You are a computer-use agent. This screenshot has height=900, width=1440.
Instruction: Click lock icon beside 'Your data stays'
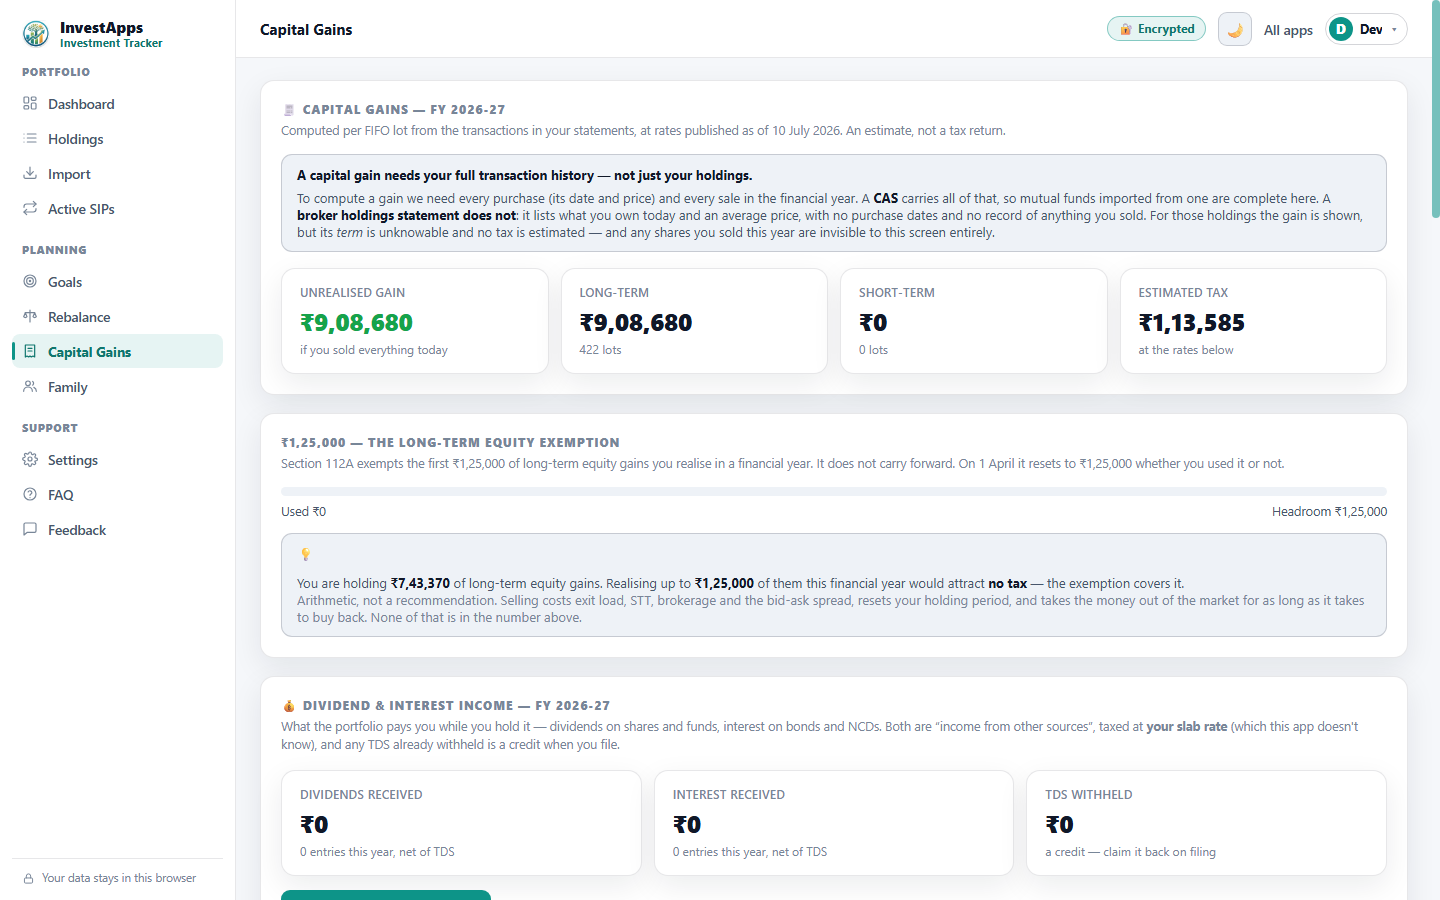[29, 878]
